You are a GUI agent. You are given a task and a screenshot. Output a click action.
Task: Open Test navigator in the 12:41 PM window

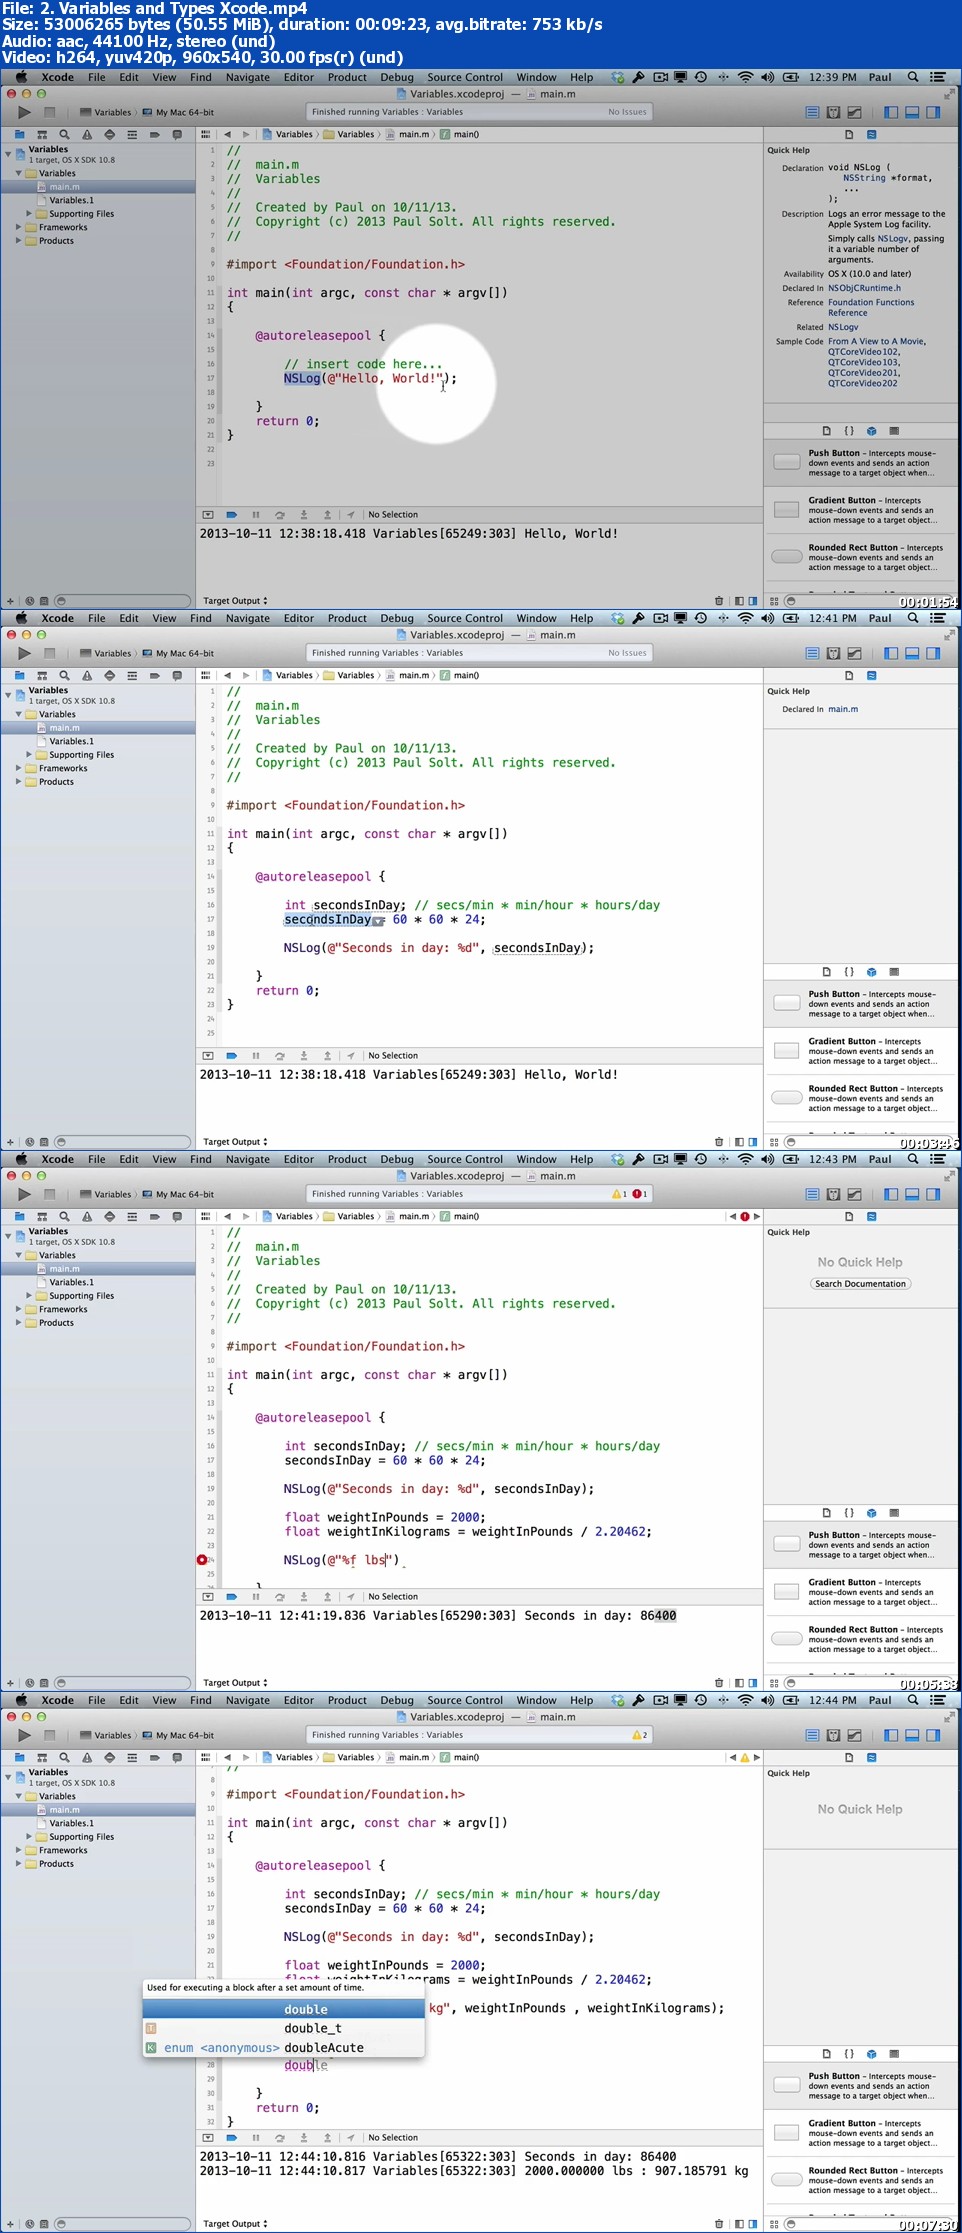(109, 675)
